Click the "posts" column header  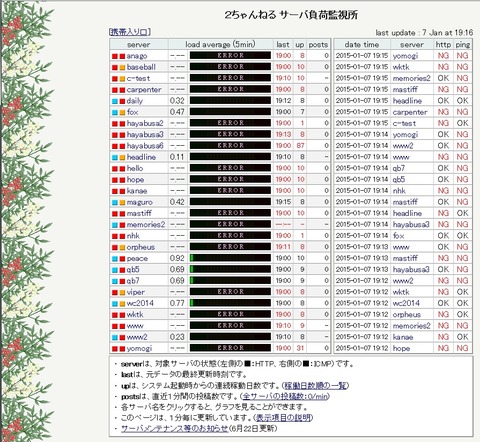(x=318, y=45)
